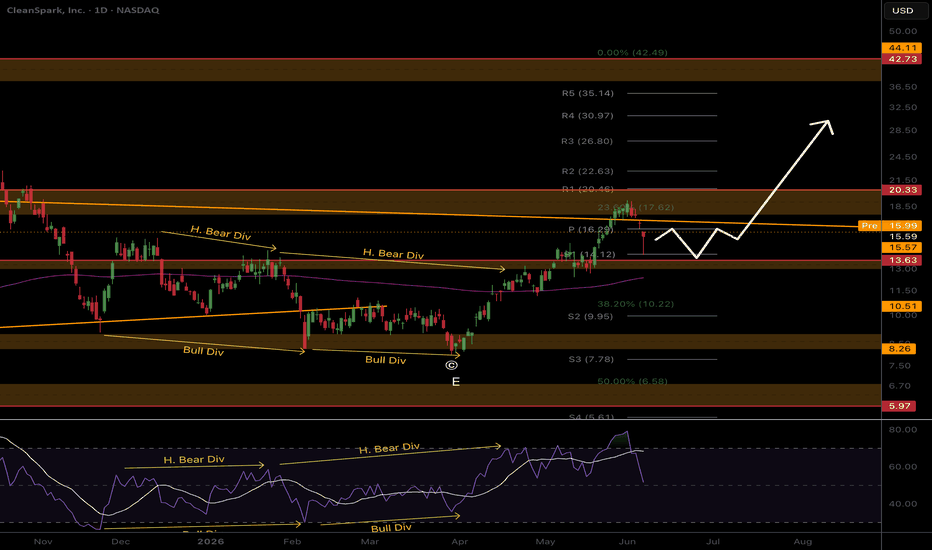932x550 pixels.
Task: Select the 2026 label on time axis
Action: coord(210,542)
